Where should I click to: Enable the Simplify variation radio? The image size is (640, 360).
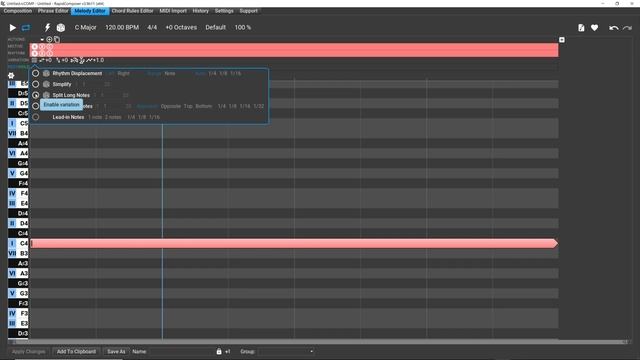(36, 84)
